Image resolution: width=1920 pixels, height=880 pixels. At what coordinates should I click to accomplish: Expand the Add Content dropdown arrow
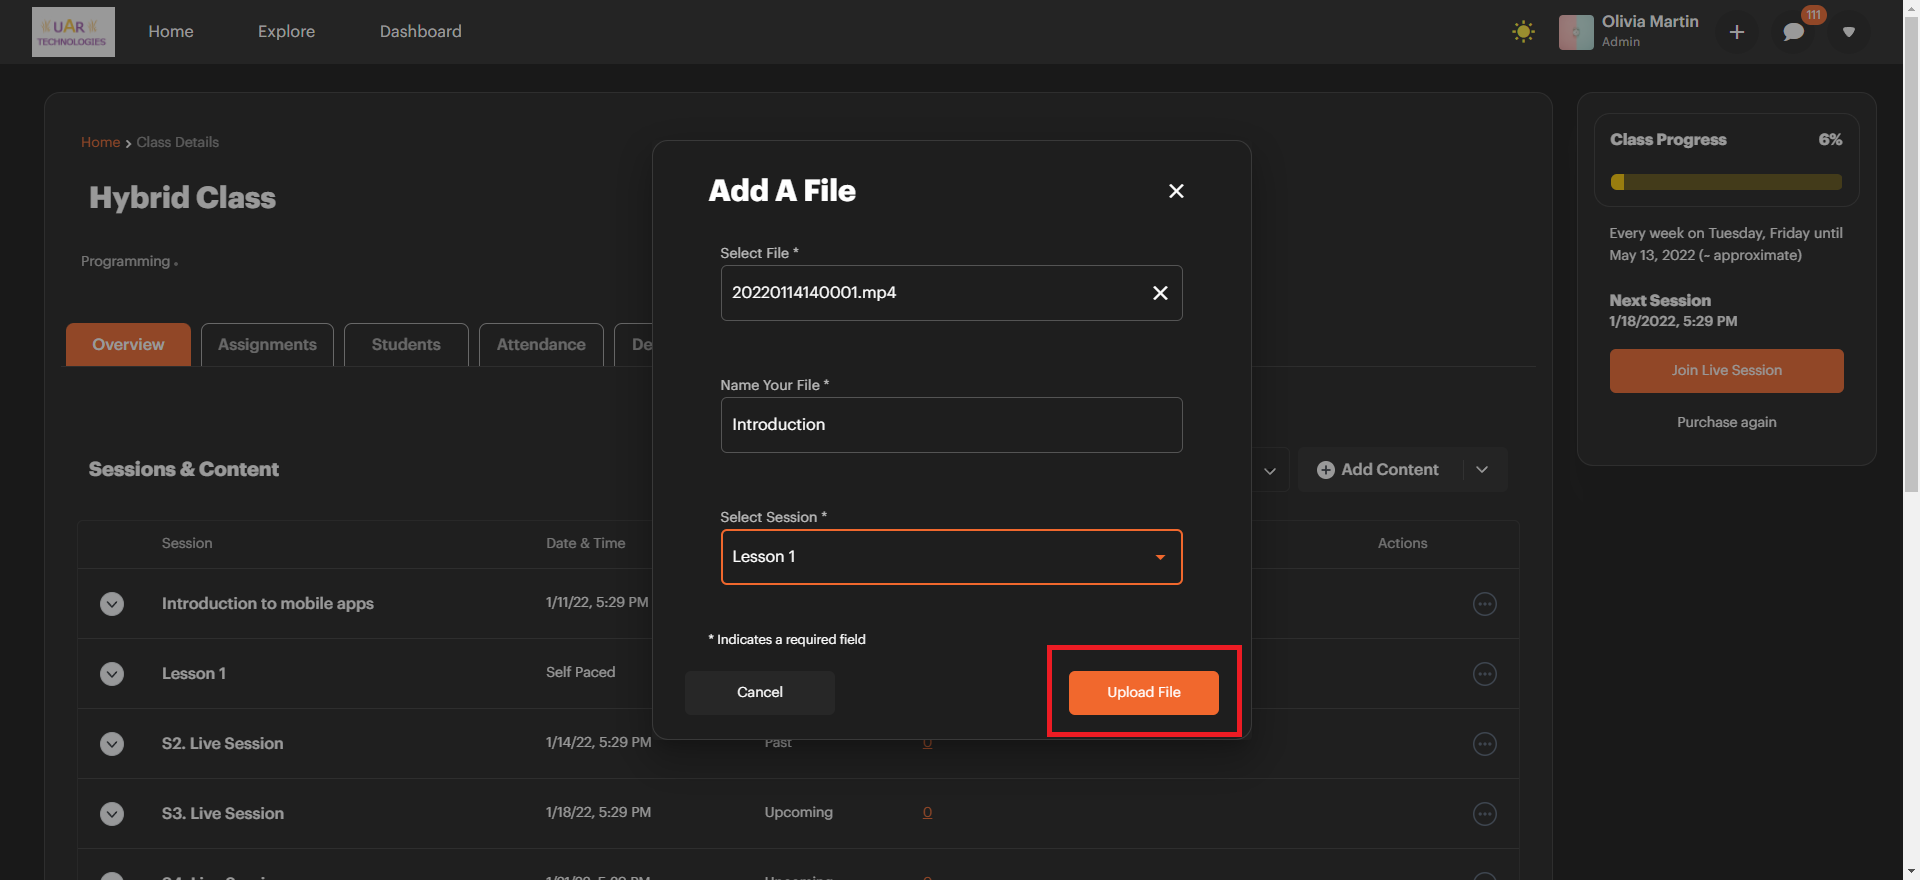pos(1483,470)
